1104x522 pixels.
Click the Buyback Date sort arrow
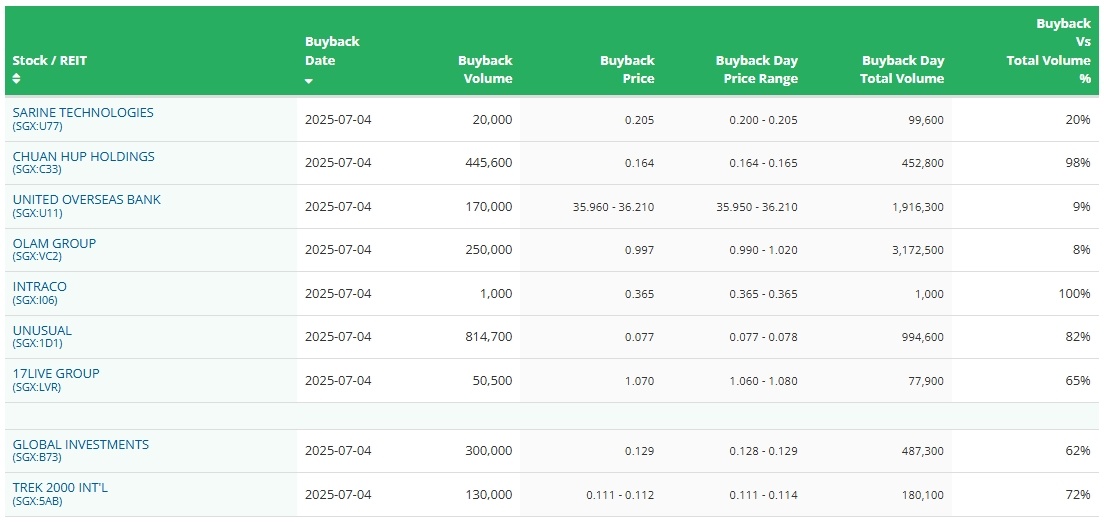[x=308, y=82]
